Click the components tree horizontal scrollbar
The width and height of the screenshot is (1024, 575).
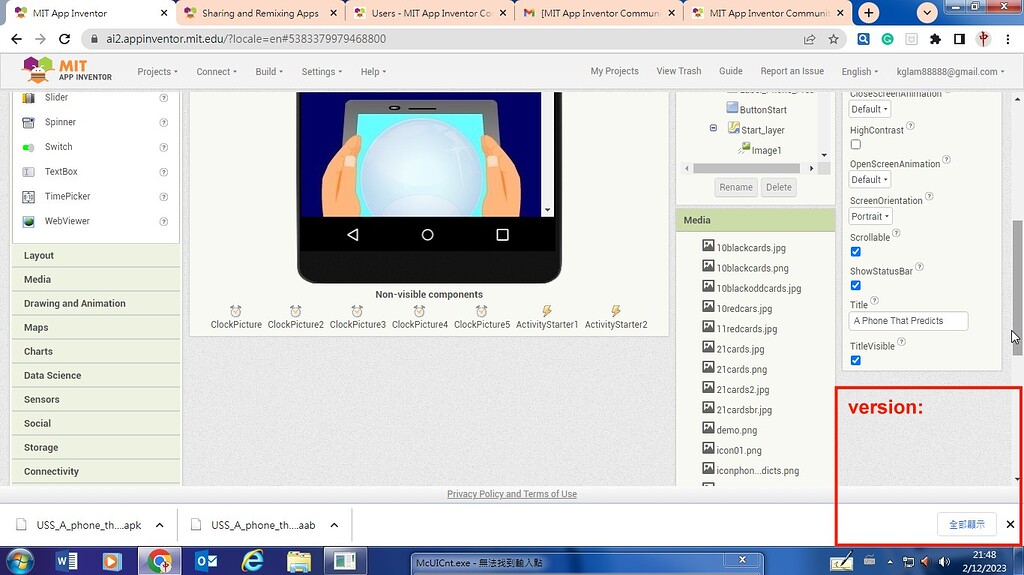(748, 169)
